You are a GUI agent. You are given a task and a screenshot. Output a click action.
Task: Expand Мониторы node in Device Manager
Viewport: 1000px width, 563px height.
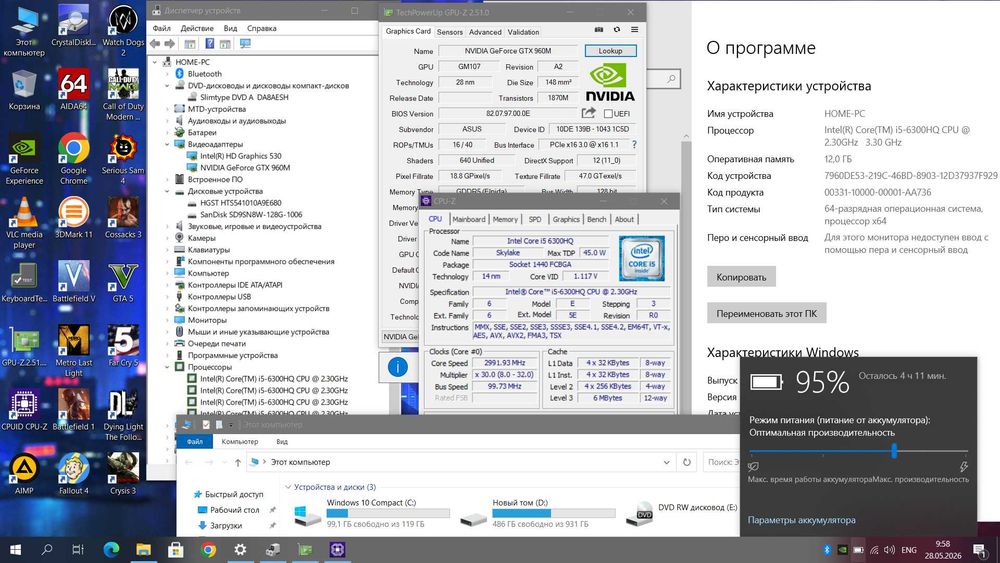point(168,320)
